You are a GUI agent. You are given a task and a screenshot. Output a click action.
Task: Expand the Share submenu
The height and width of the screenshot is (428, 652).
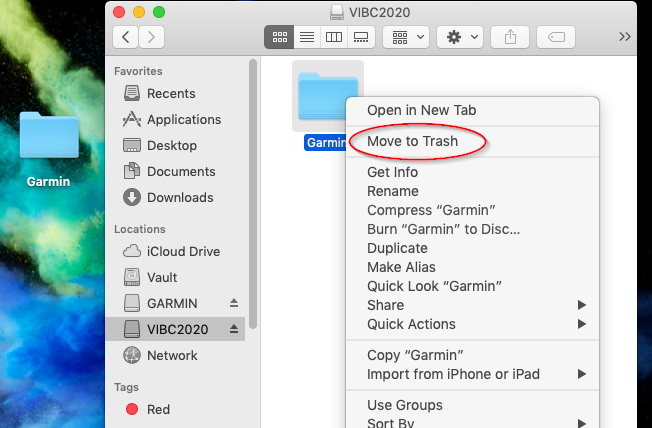472,305
